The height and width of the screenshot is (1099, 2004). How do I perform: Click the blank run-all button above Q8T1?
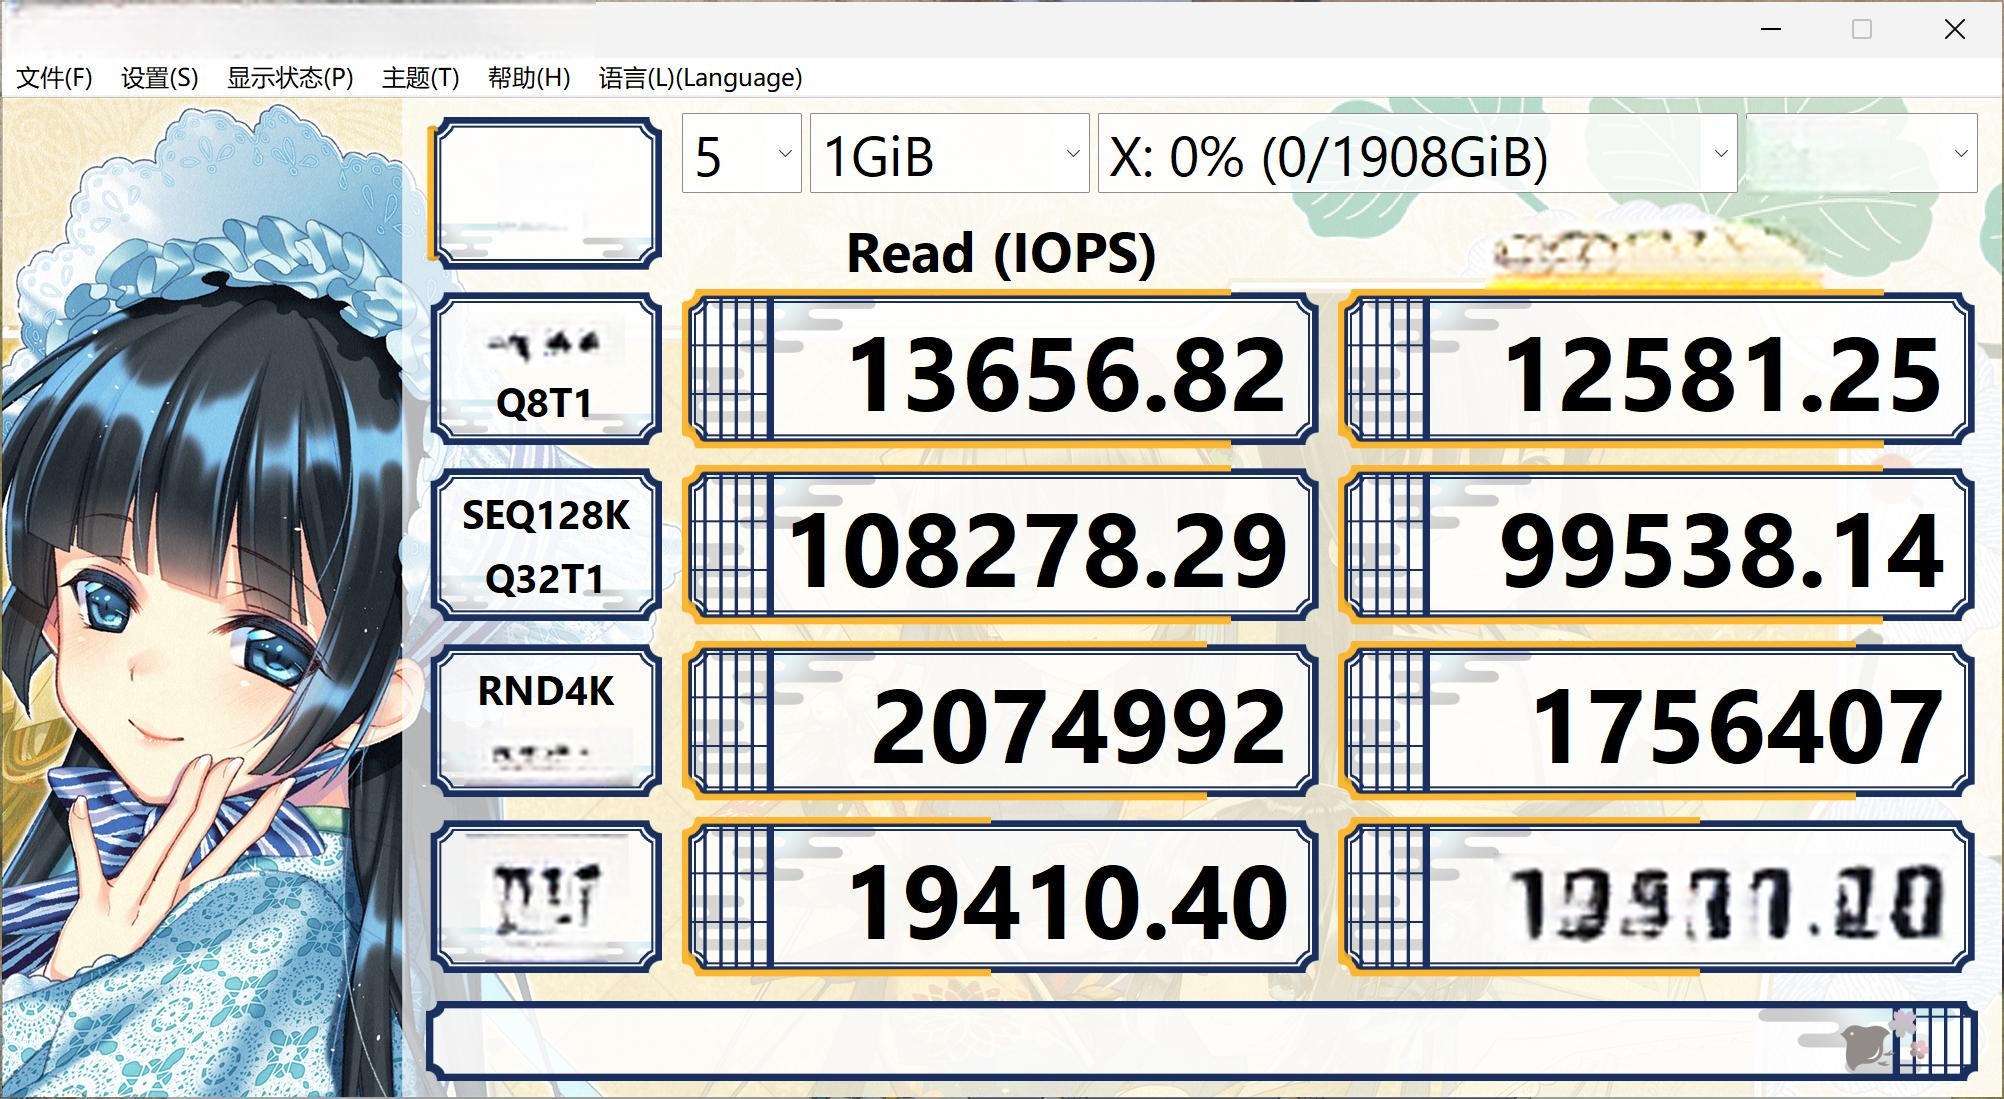pyautogui.click(x=546, y=192)
